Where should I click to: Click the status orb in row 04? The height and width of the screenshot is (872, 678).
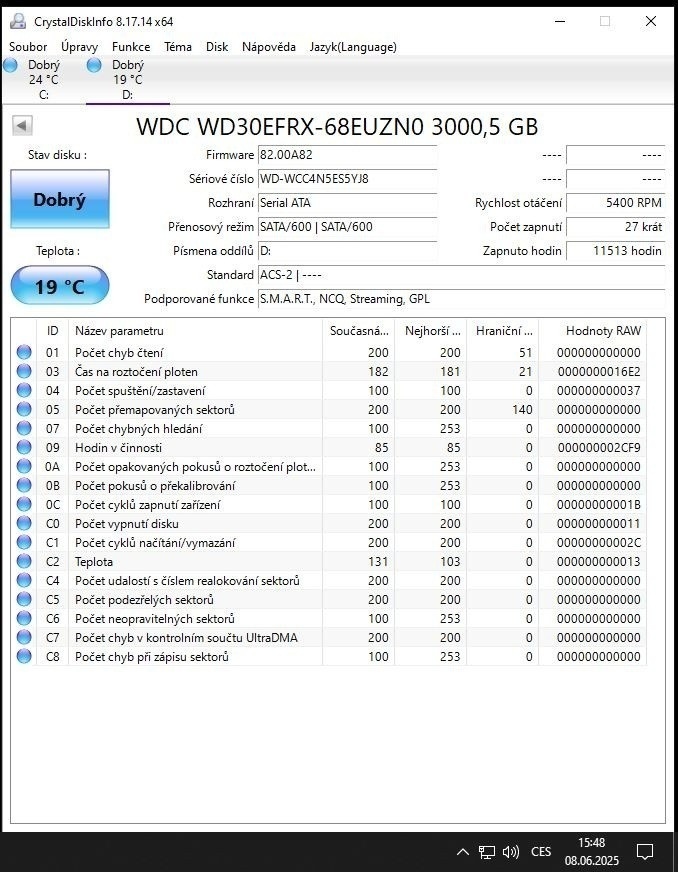tap(24, 390)
